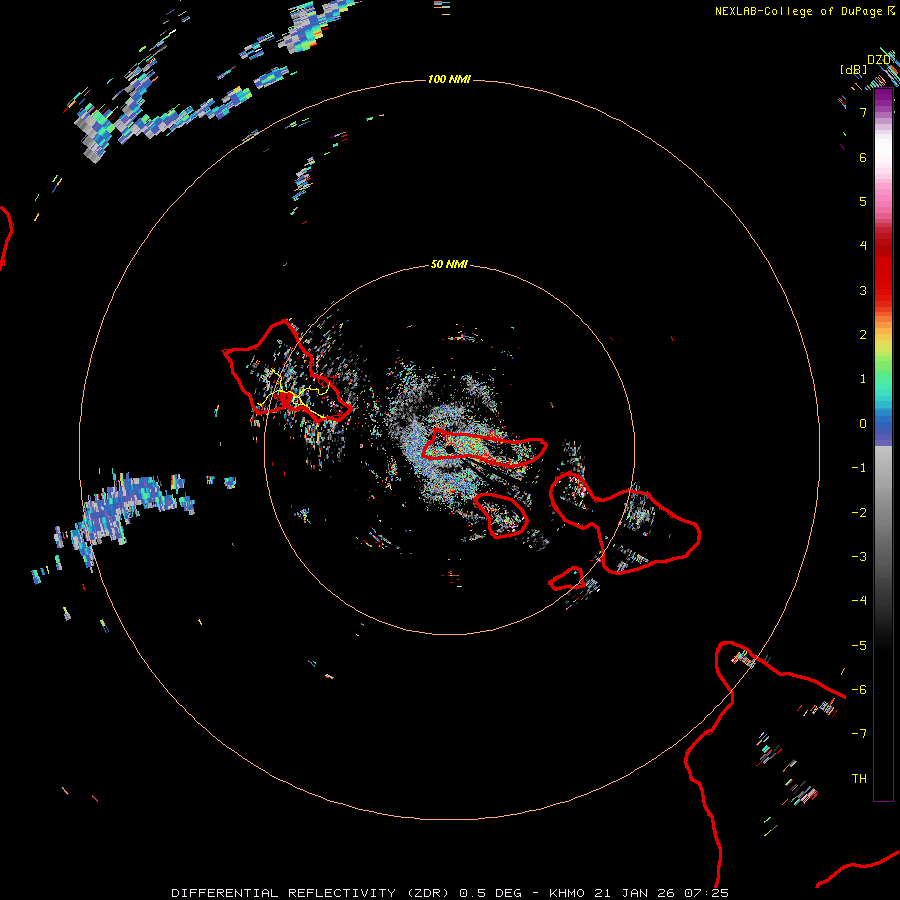Click the '-6' value on the color scale

pyautogui.click(x=859, y=690)
